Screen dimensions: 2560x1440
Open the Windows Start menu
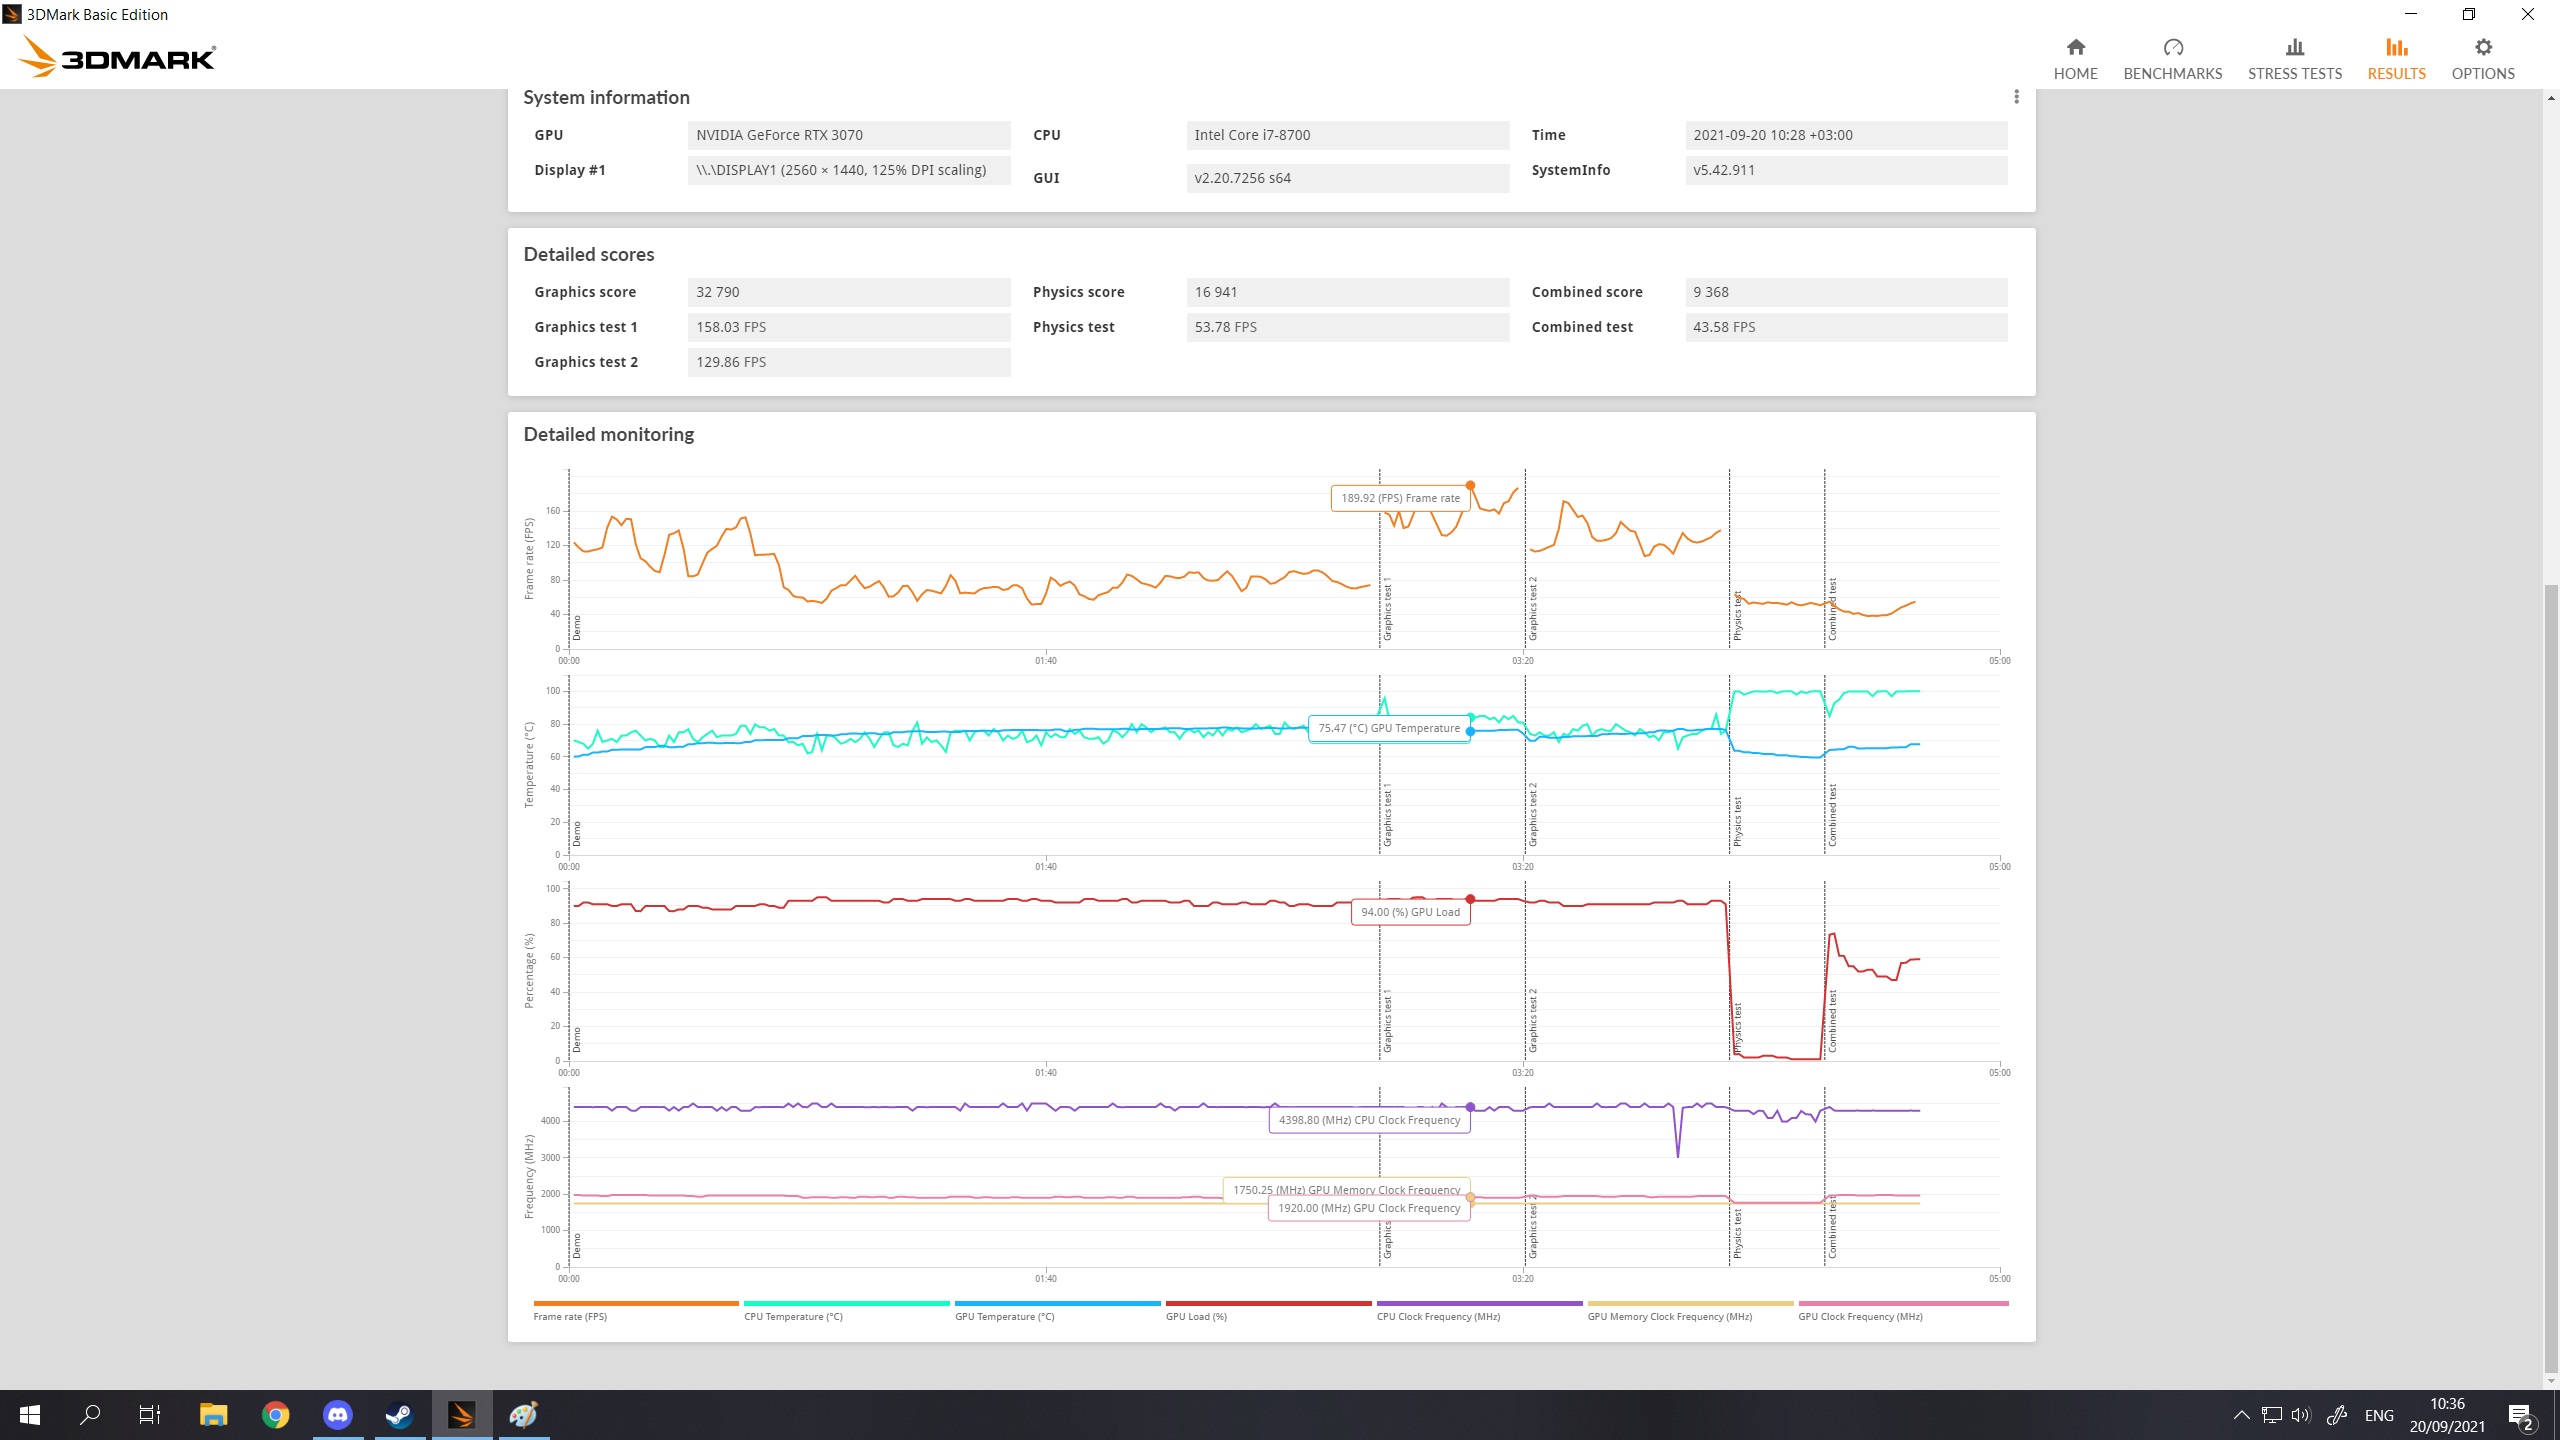pos(30,1415)
